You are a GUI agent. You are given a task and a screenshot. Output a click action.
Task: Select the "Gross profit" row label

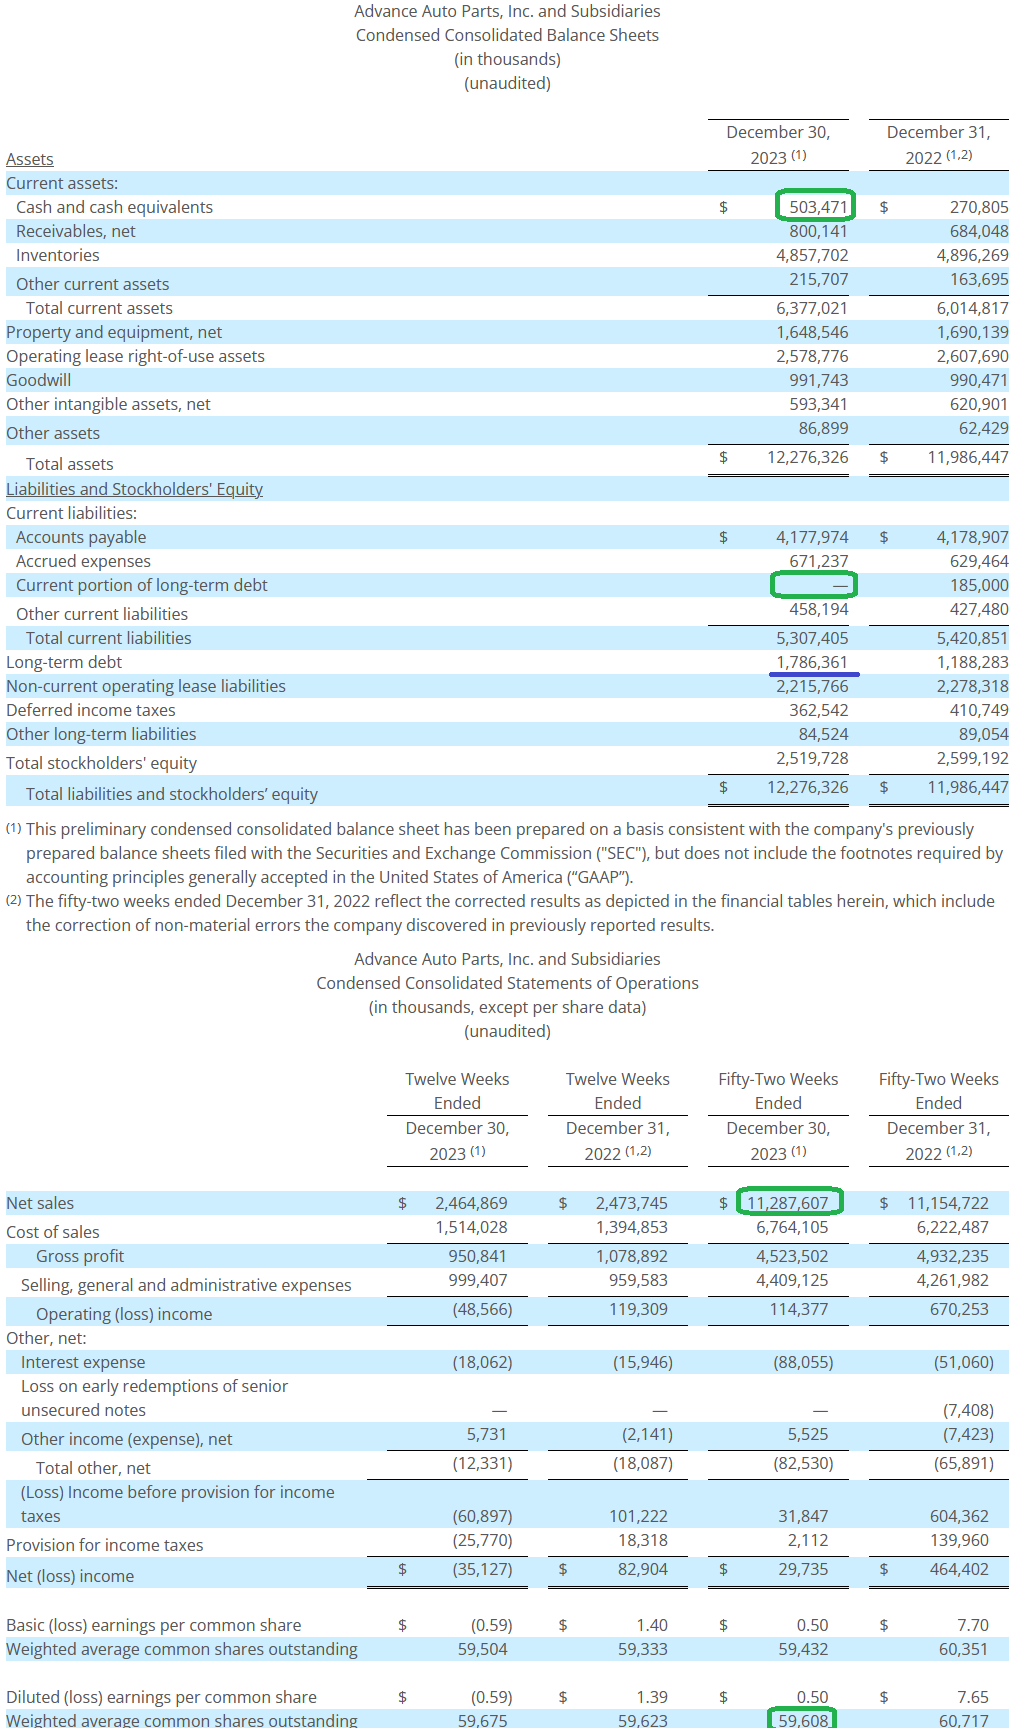pos(80,1256)
